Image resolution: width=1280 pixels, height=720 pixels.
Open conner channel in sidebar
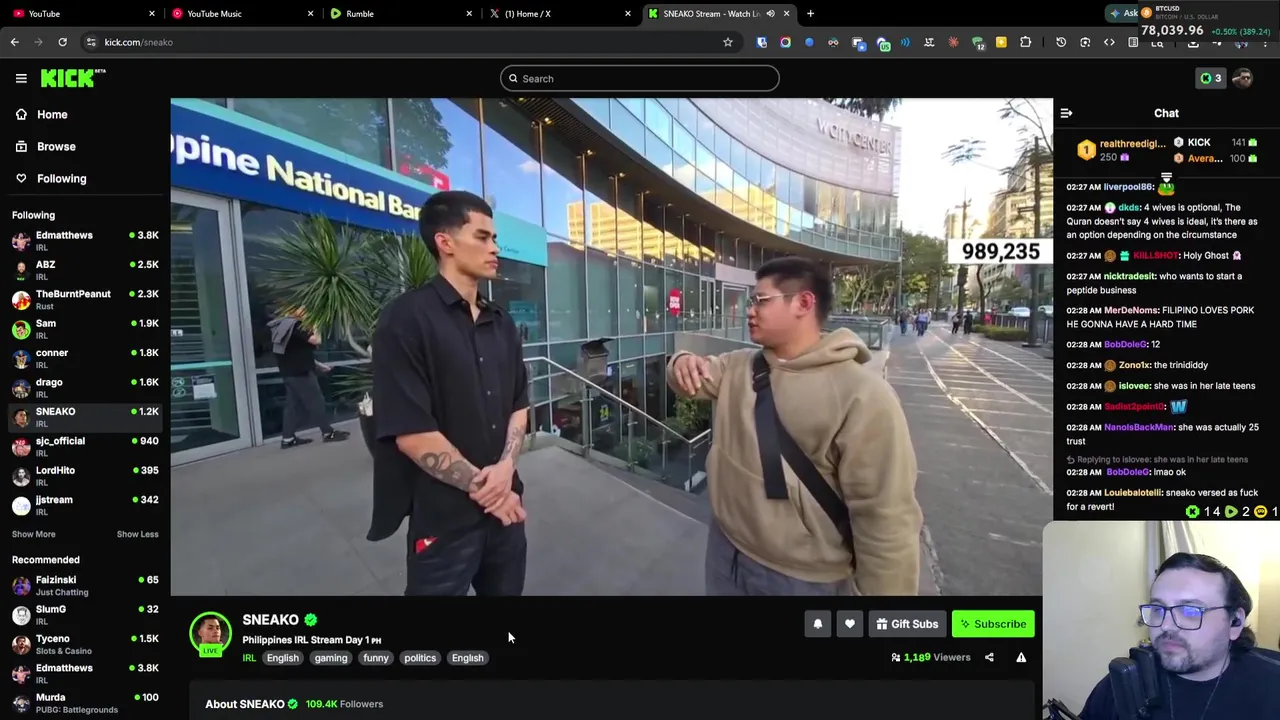click(x=85, y=358)
